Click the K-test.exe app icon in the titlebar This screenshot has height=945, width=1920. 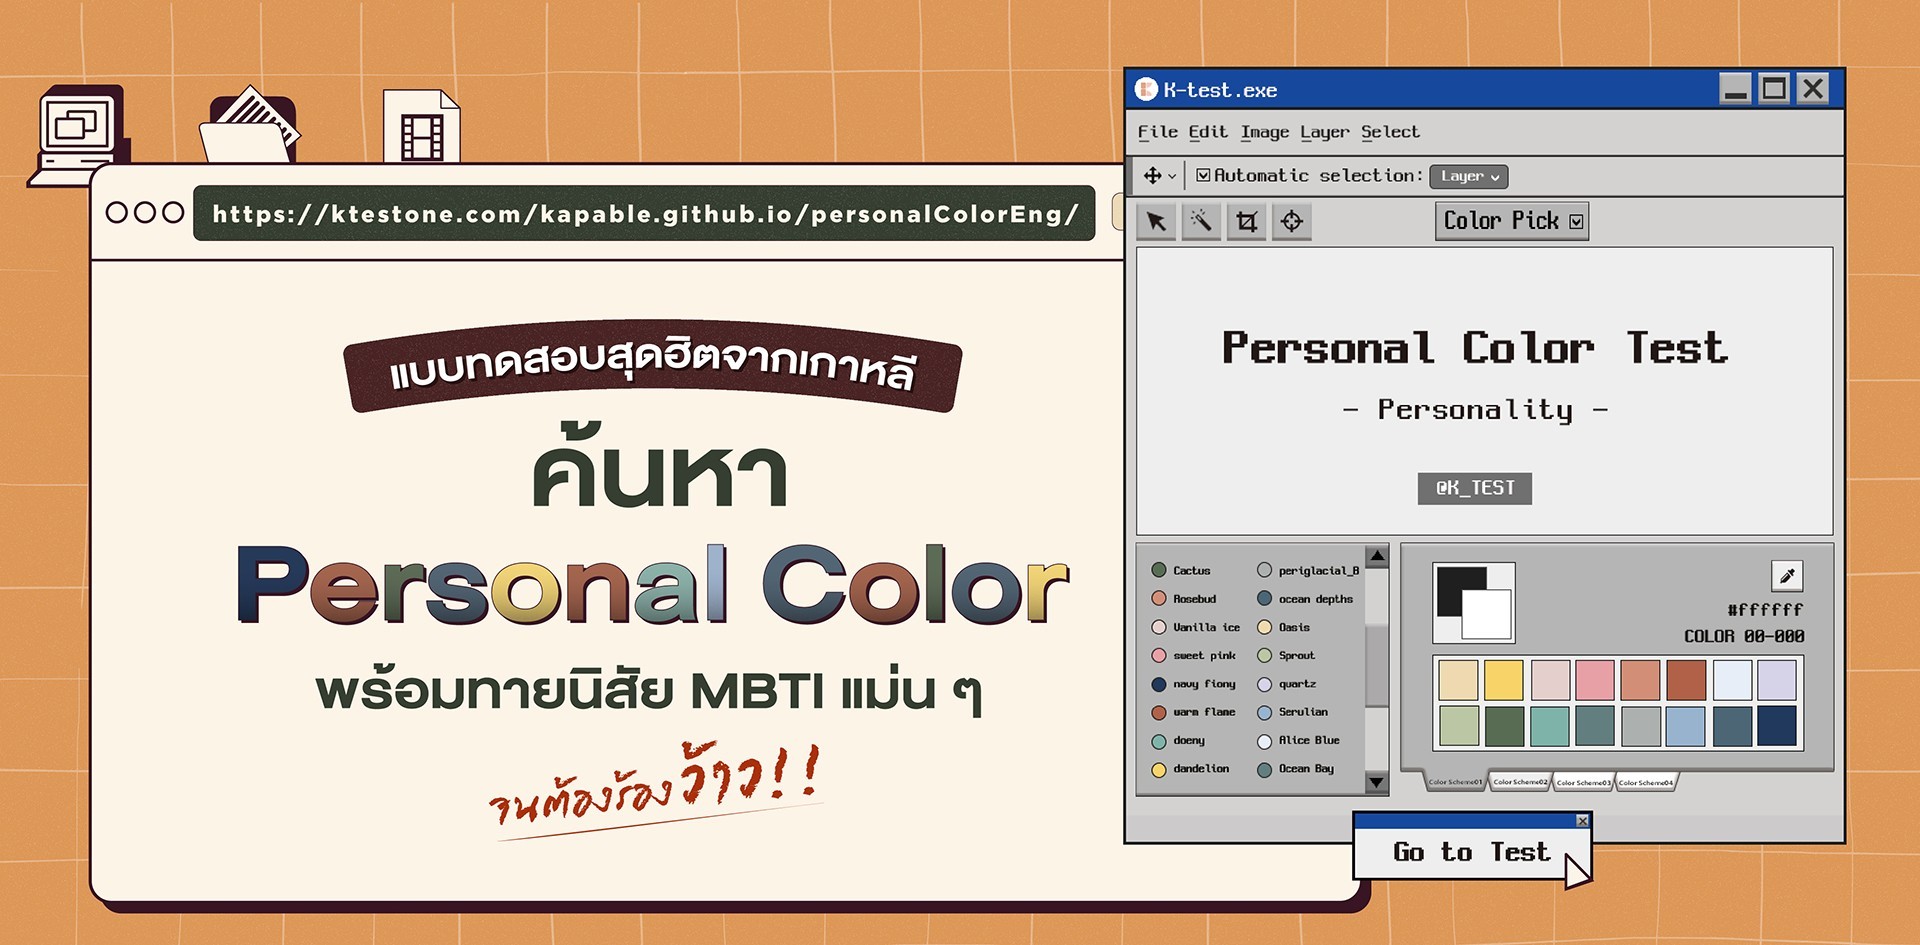(x=1146, y=89)
